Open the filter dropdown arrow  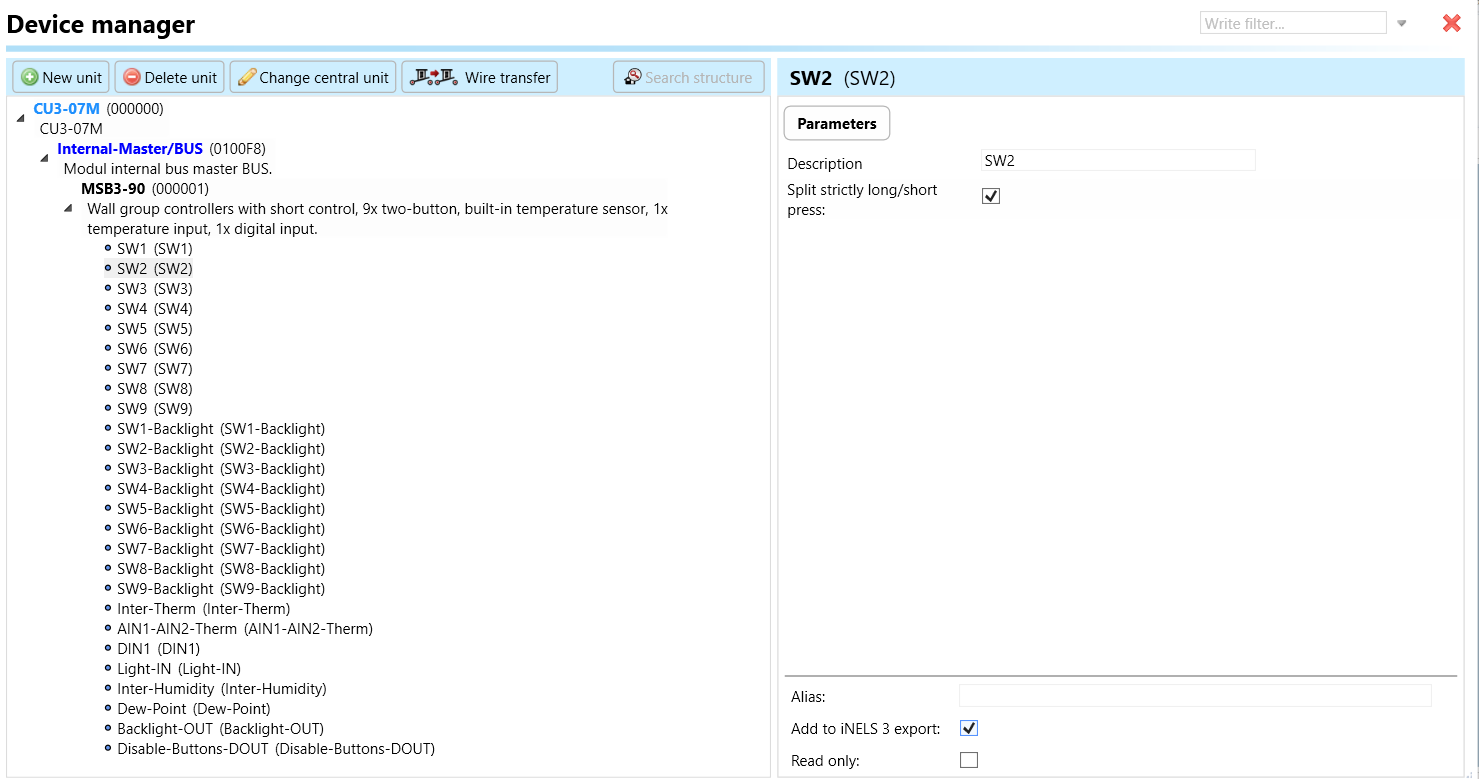coord(1402,23)
